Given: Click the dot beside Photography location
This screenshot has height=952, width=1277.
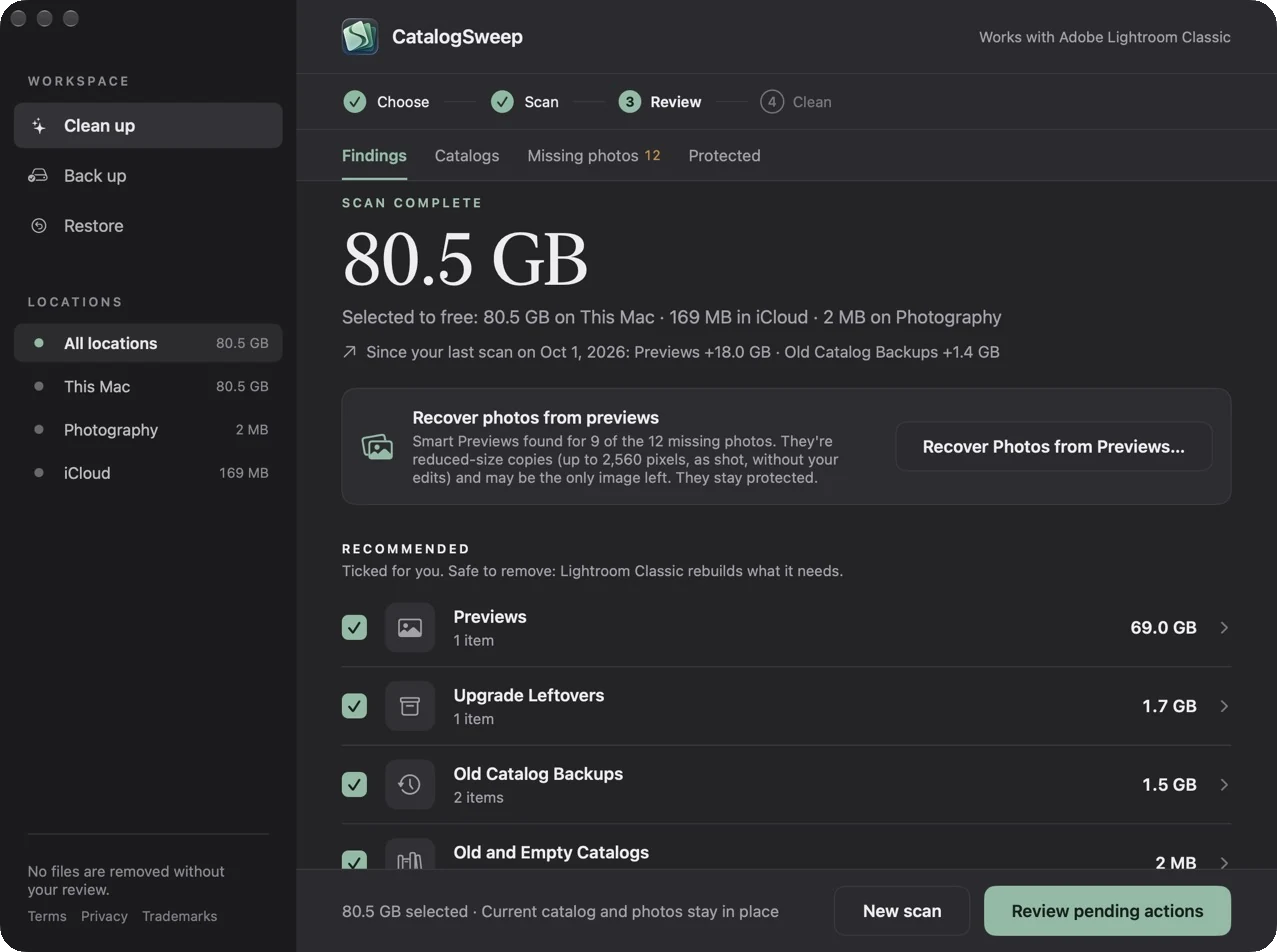Looking at the screenshot, I should click(x=39, y=430).
